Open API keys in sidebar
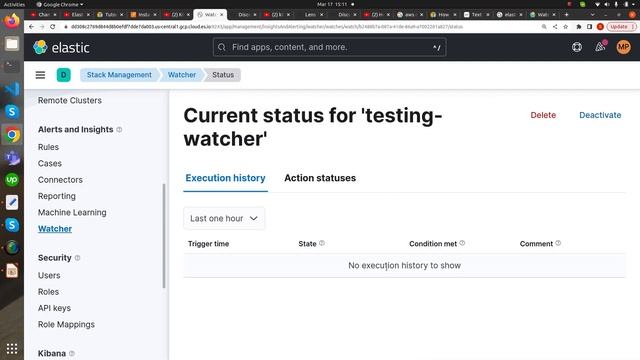 pyautogui.click(x=54, y=308)
